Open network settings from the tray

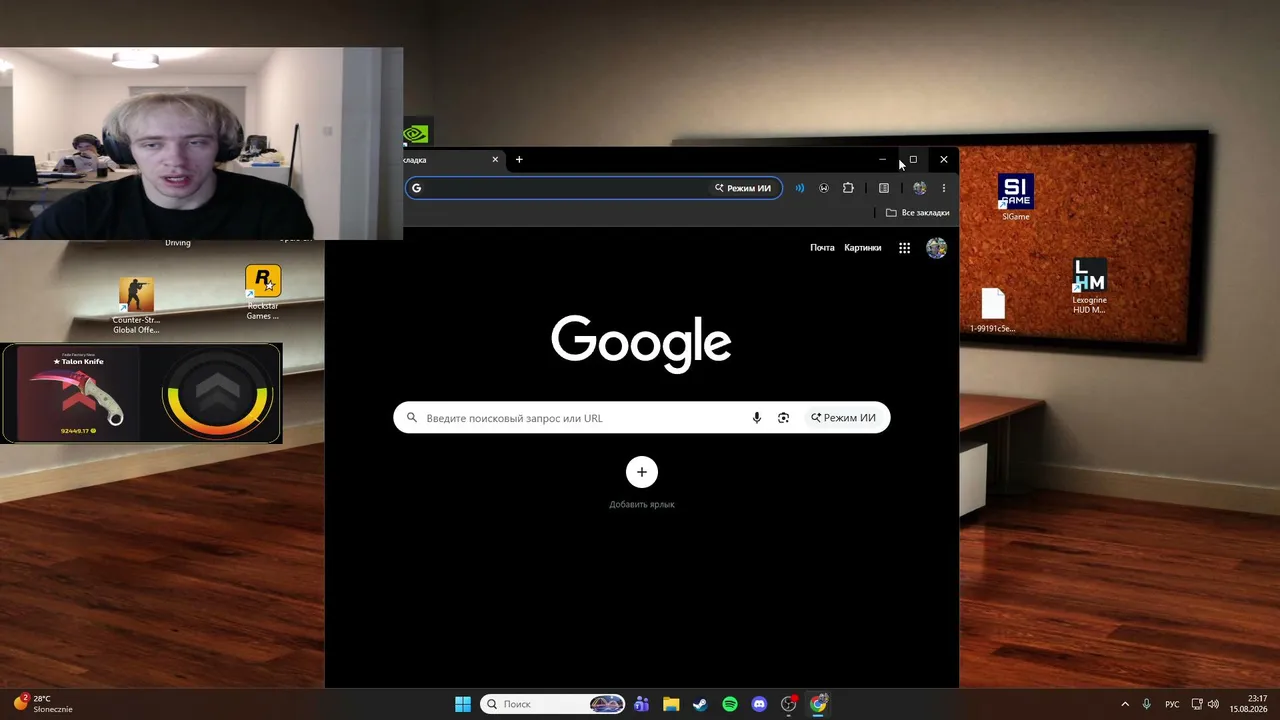[1197, 704]
